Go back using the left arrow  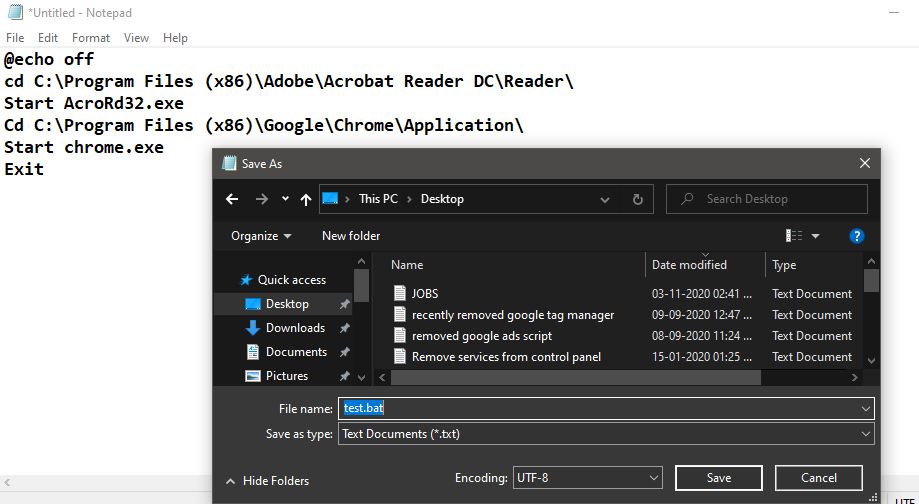232,199
